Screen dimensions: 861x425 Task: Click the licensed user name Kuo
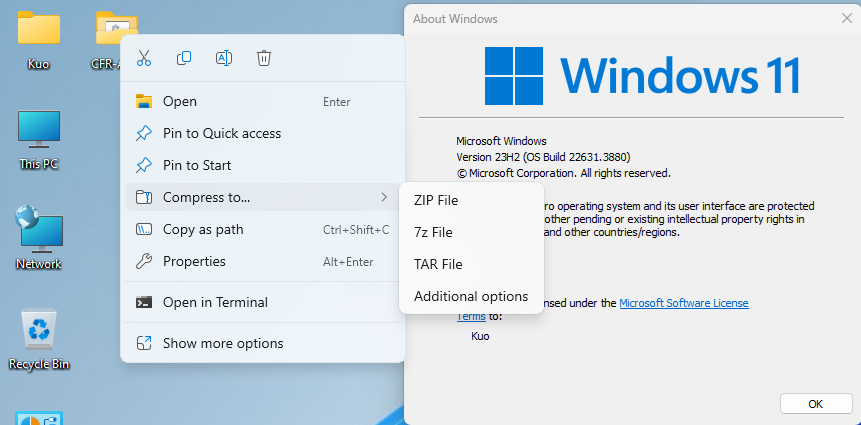coord(480,336)
